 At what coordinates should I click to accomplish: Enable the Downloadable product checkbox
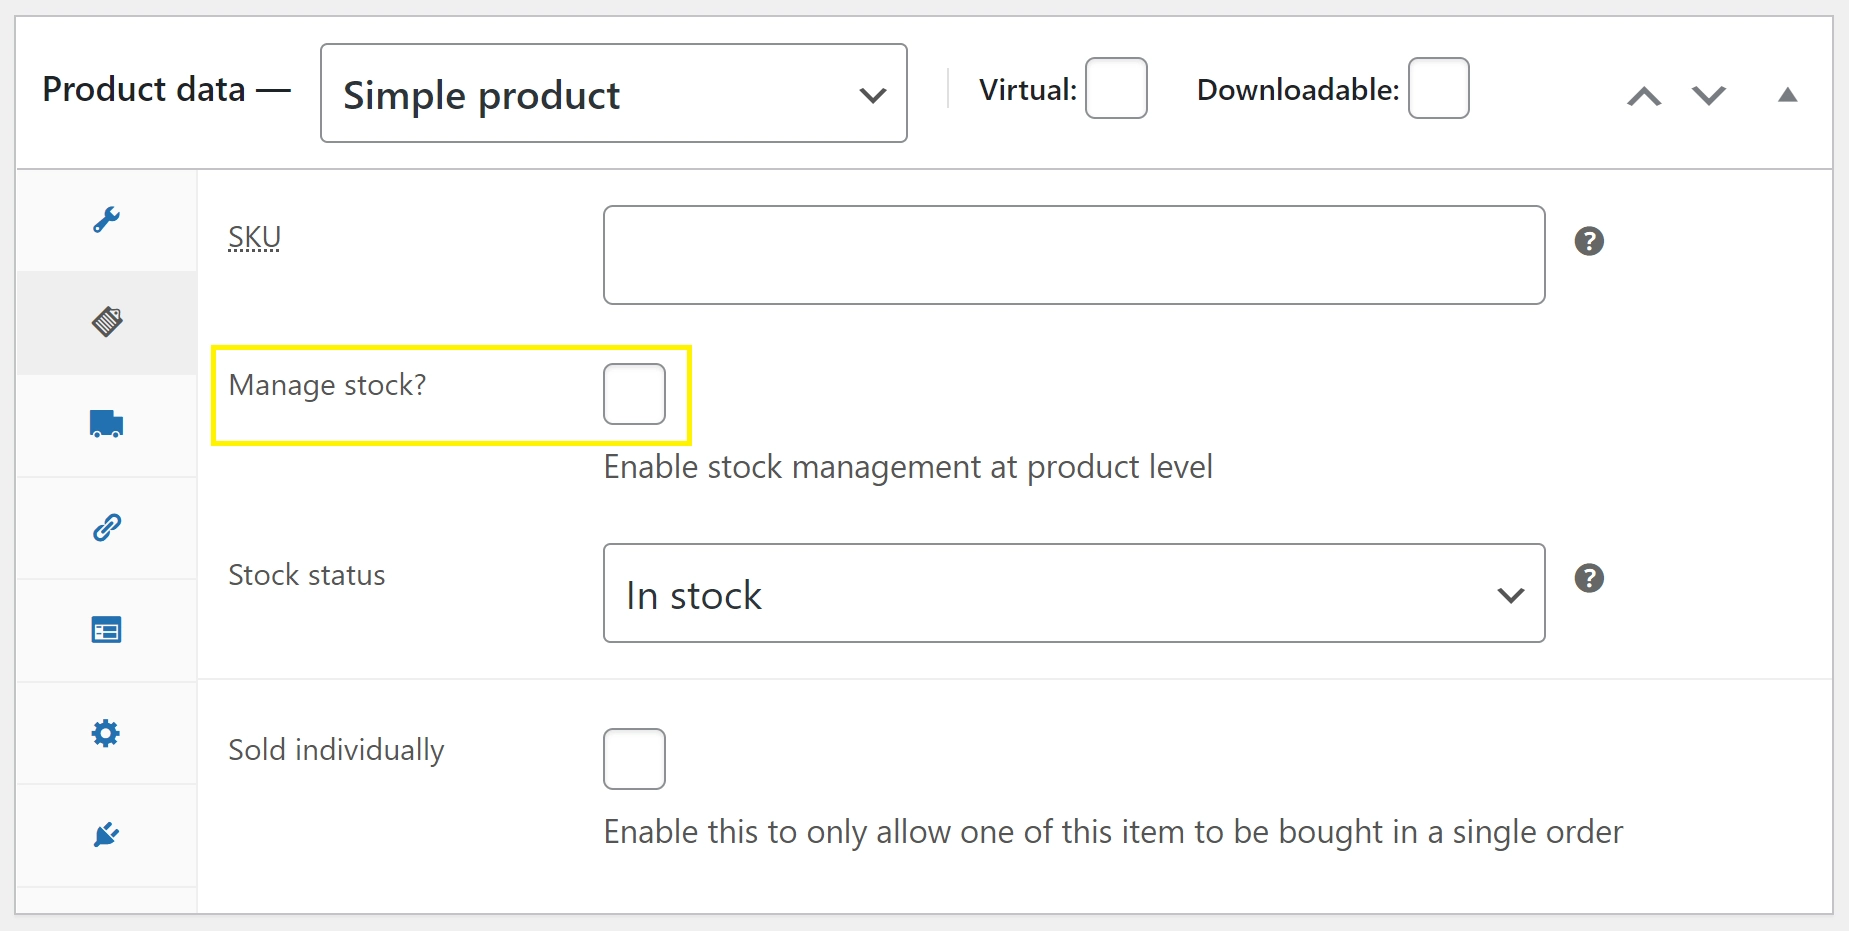(x=1439, y=88)
